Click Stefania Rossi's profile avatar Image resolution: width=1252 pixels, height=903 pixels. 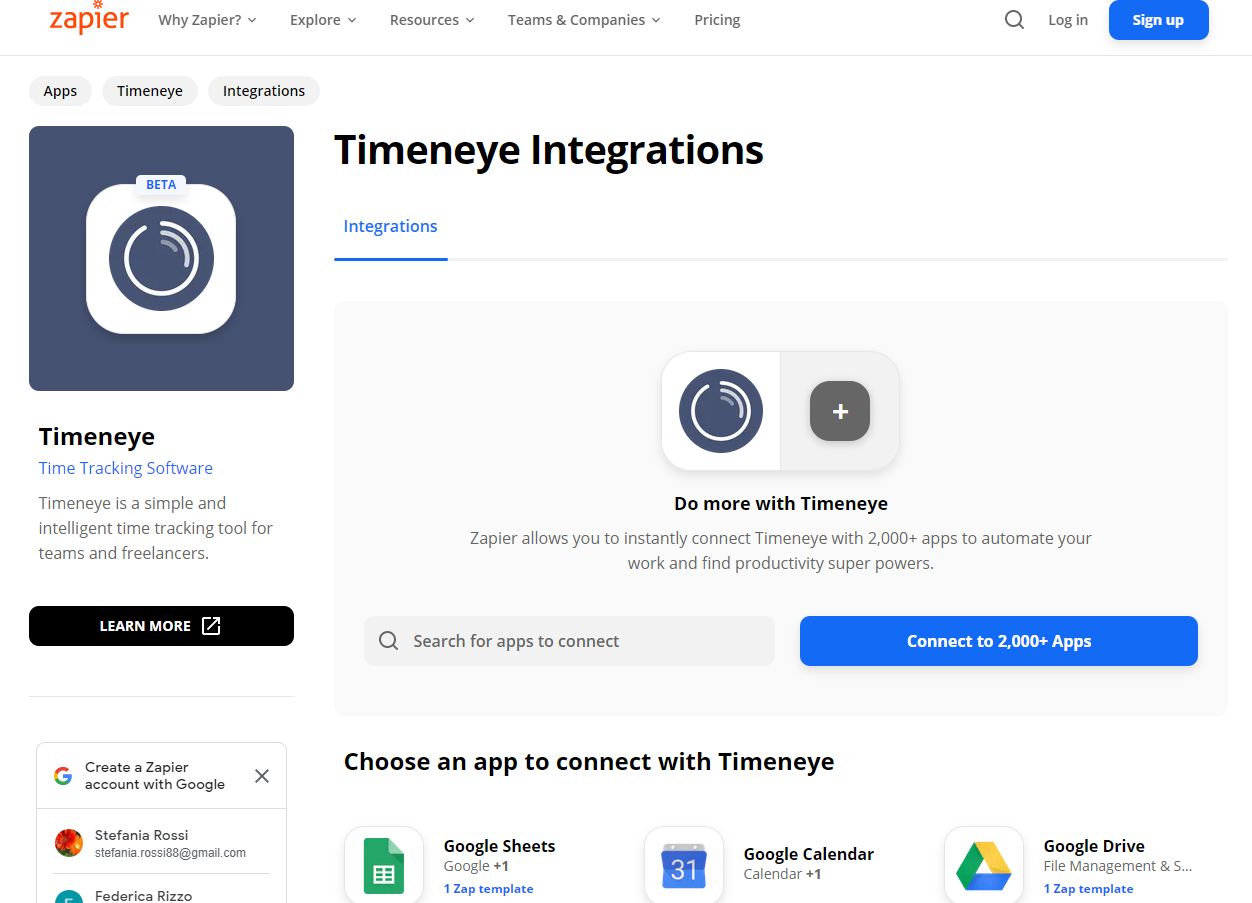click(x=69, y=843)
